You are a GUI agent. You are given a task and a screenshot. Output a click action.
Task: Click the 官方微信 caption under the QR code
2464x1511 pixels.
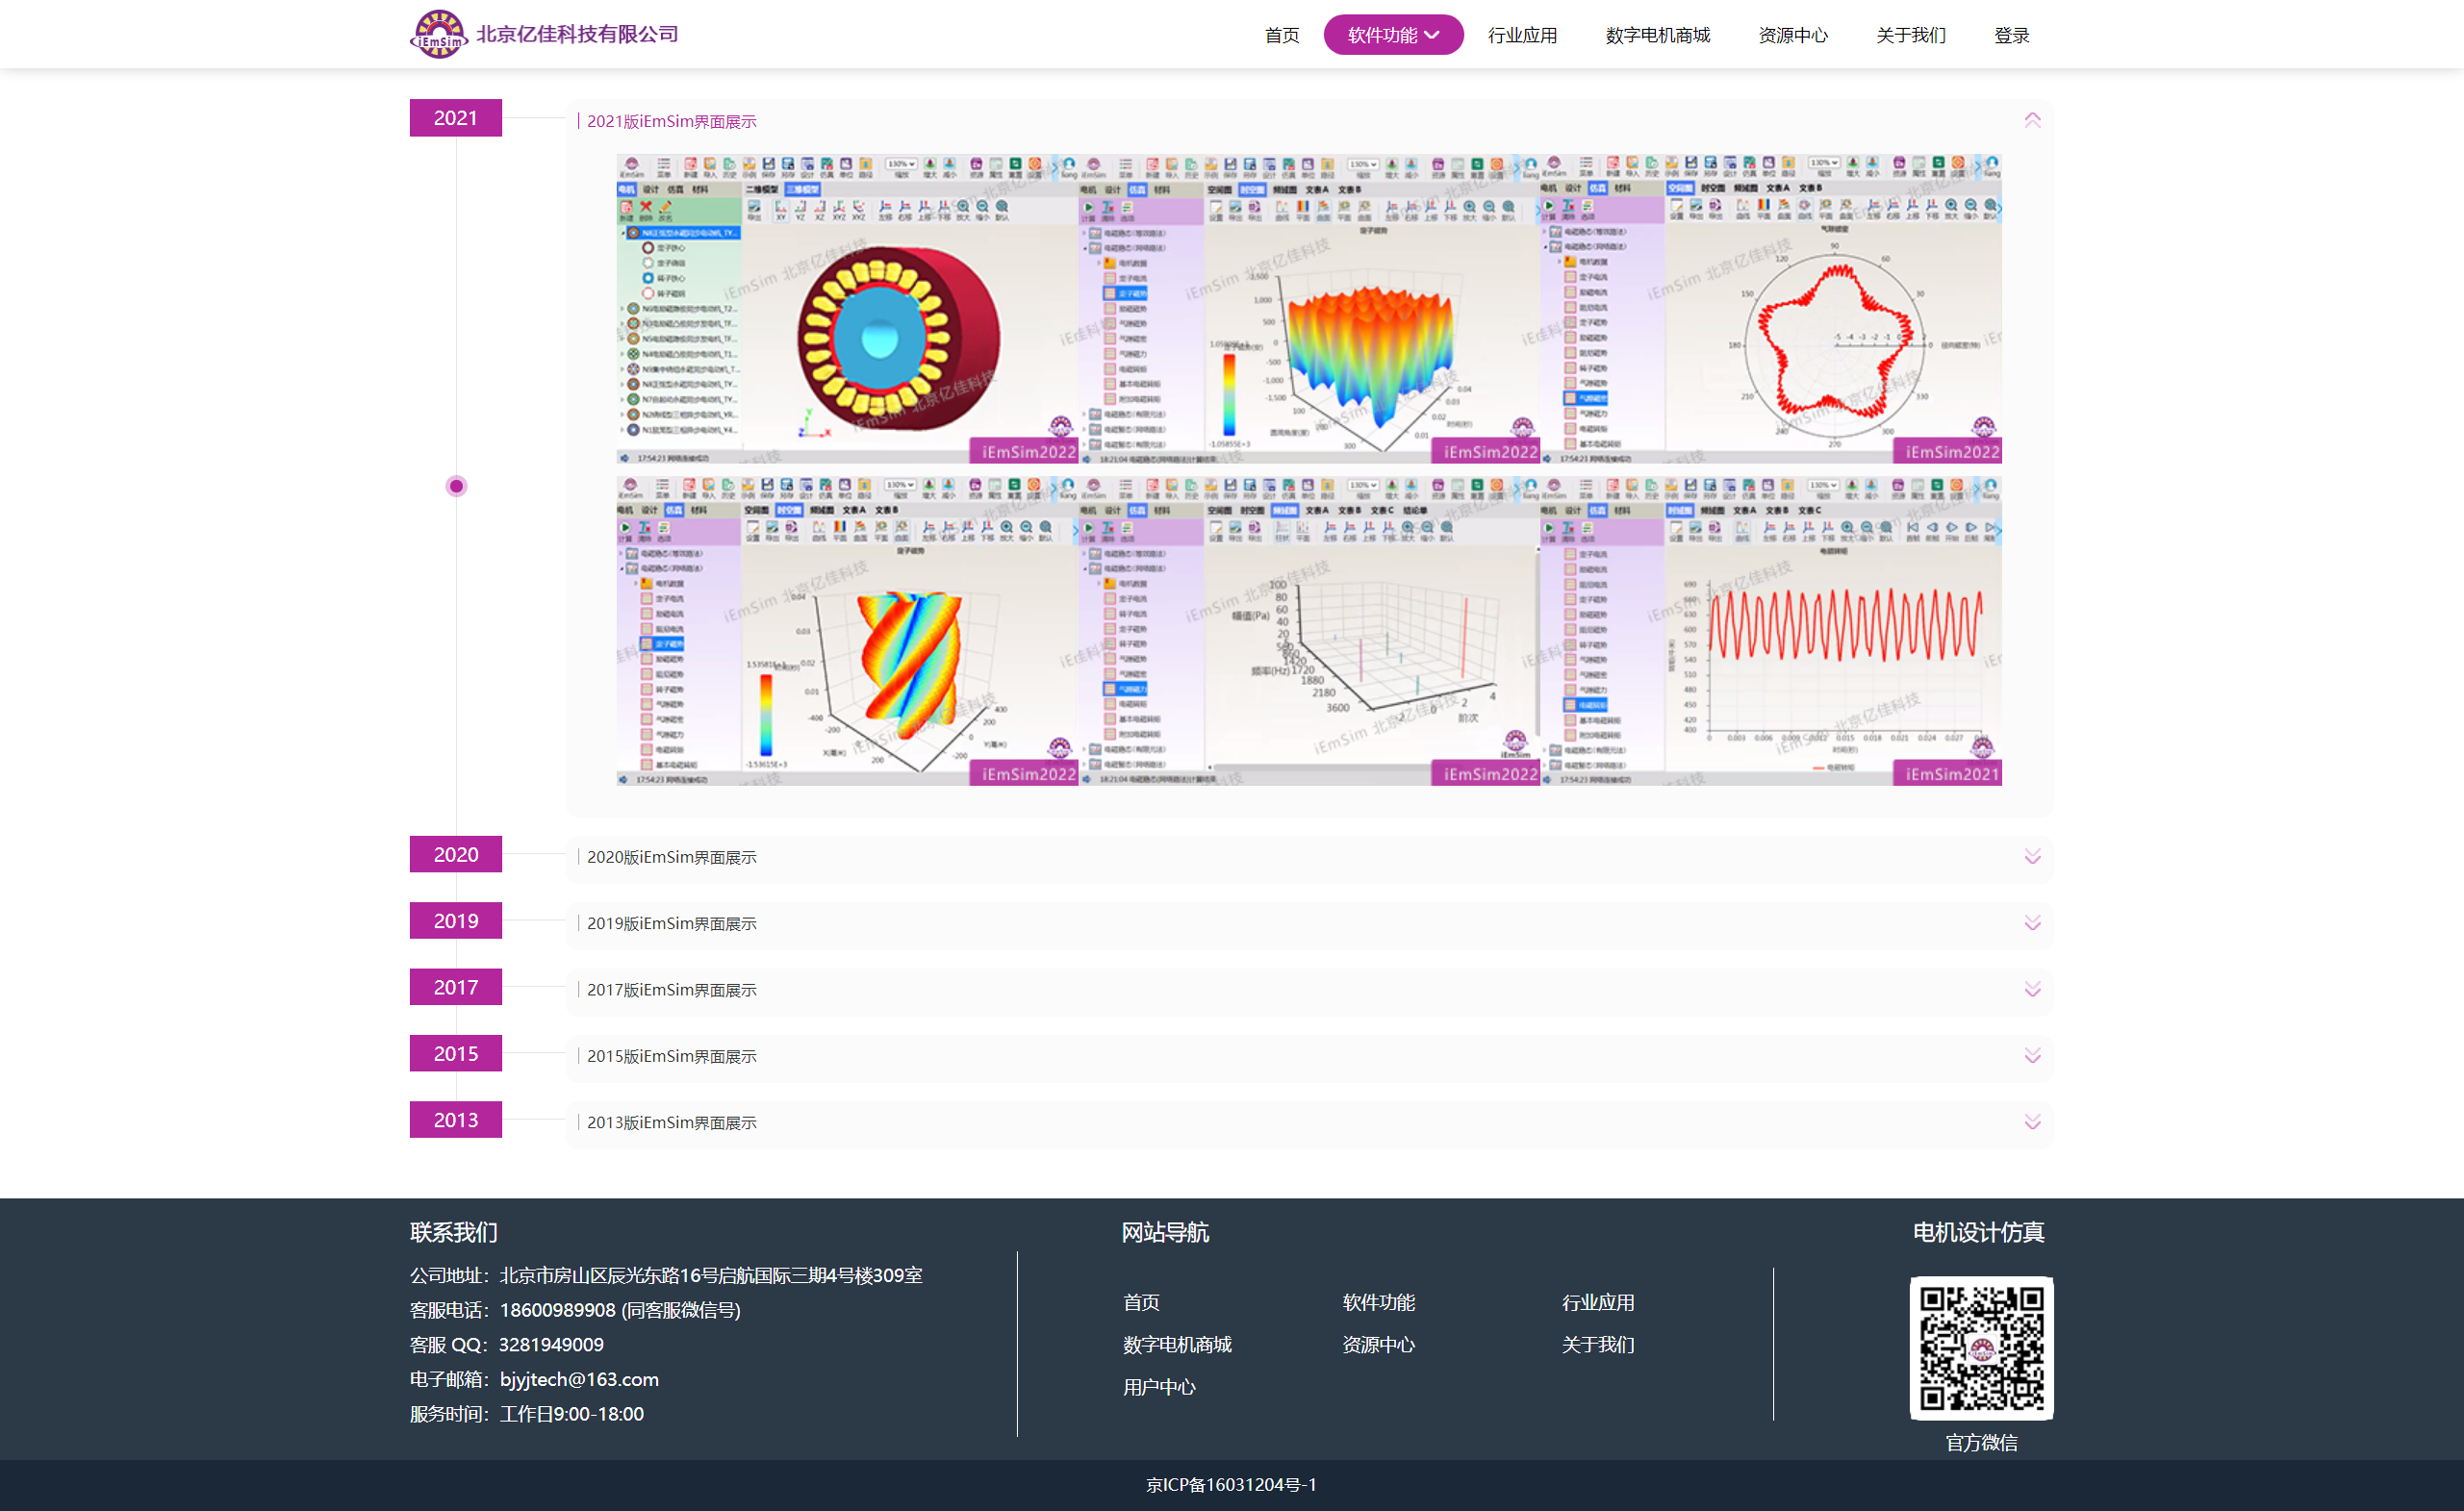[x=1981, y=1442]
